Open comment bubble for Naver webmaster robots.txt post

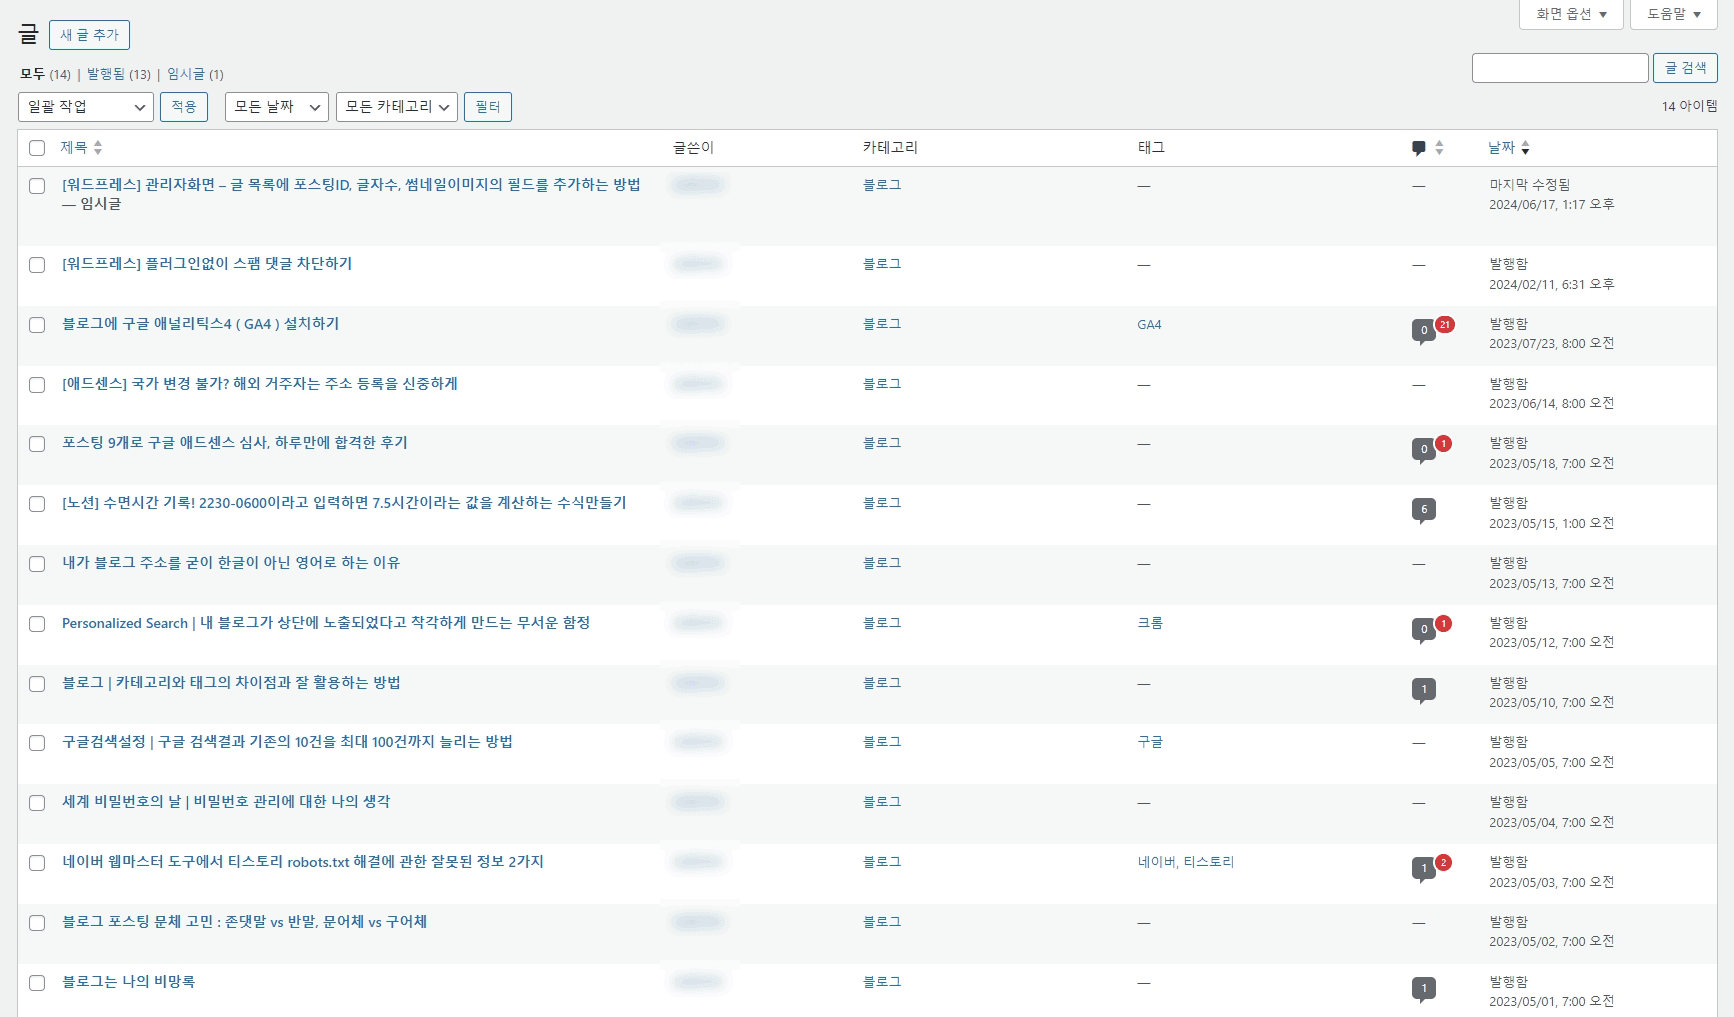coord(1424,869)
